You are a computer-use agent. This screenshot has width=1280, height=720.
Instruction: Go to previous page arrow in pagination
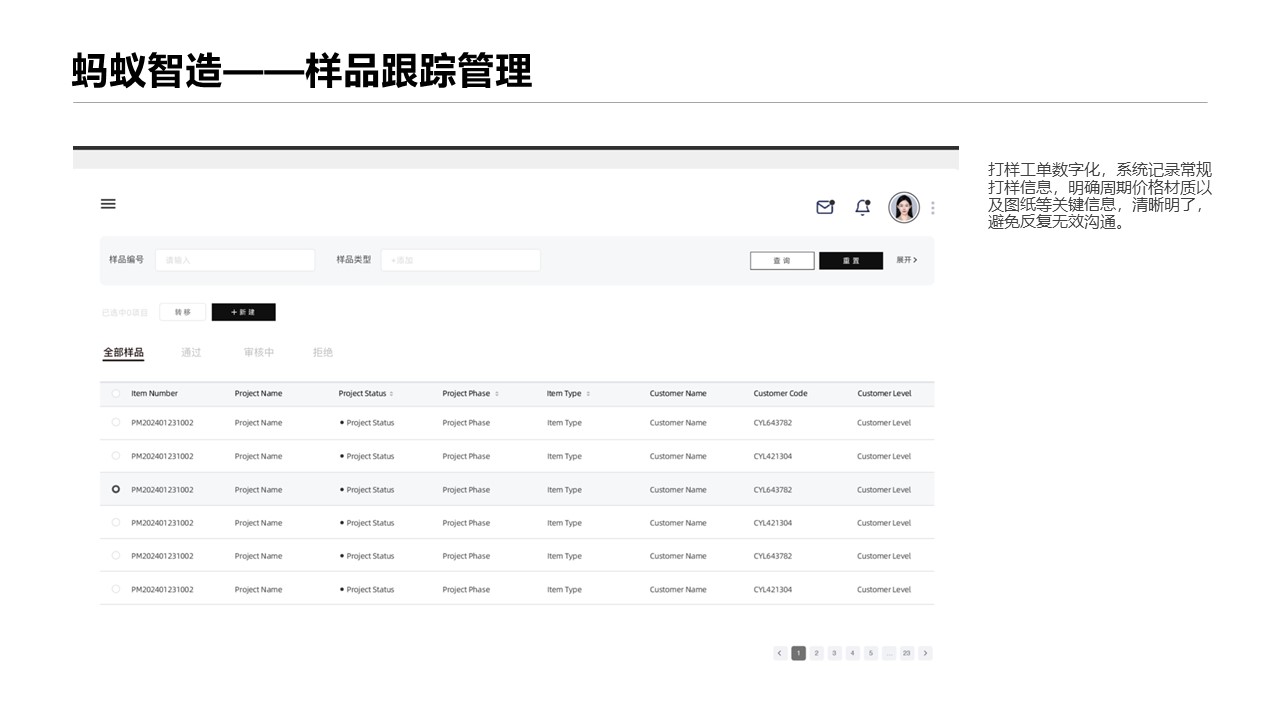(780, 653)
